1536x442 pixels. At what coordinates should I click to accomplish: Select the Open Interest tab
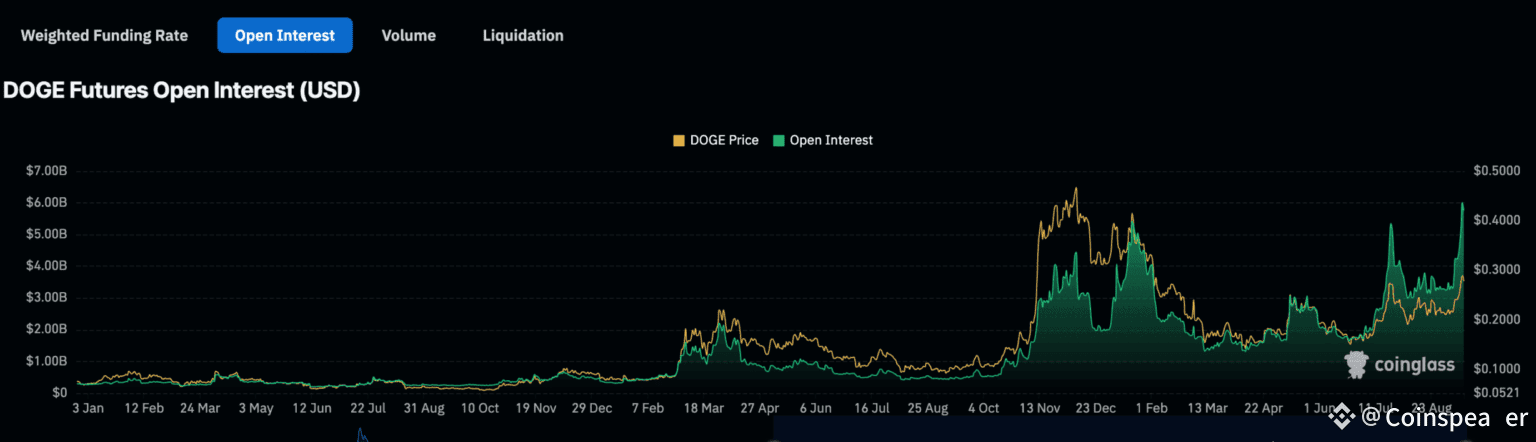coord(285,35)
